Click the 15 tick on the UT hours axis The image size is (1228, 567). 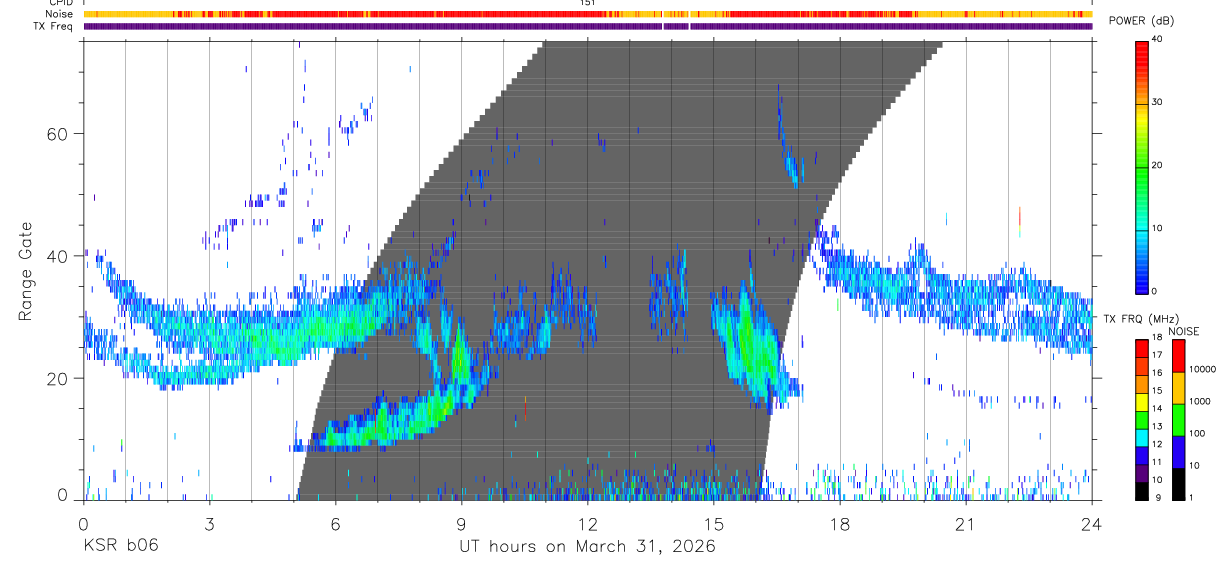[714, 524]
